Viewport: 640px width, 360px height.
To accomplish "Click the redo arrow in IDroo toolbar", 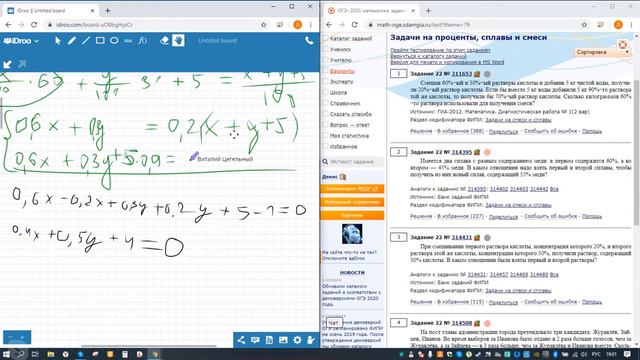I will (22, 64).
